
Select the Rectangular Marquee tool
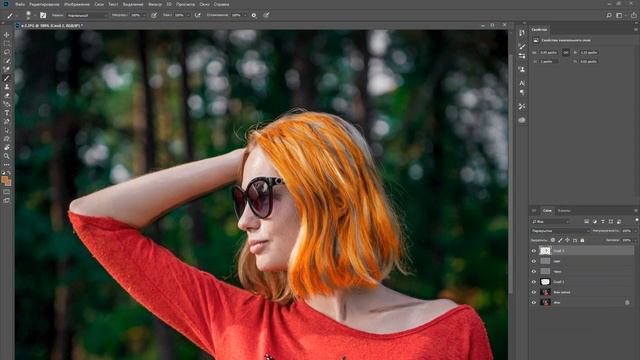pyautogui.click(x=7, y=44)
